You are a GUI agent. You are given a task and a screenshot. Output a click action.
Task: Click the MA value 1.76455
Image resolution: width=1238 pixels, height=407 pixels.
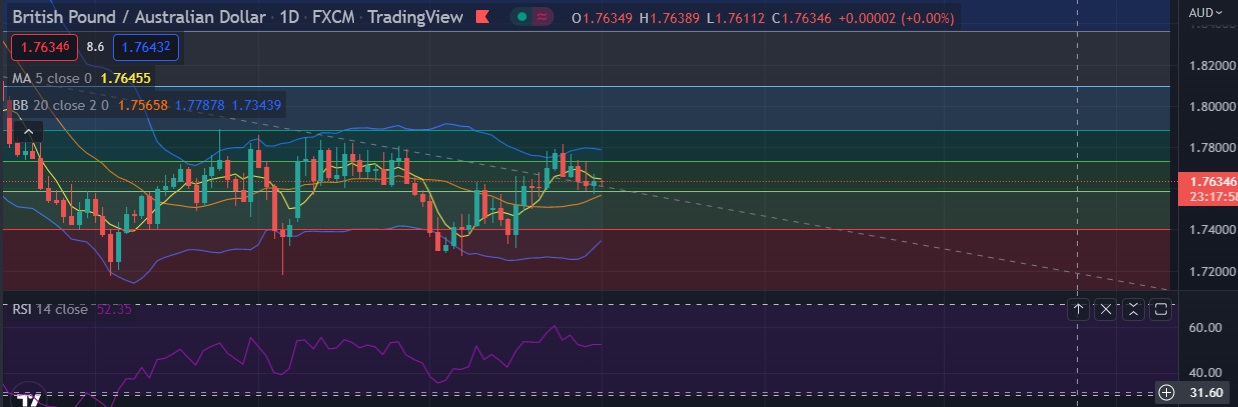pyautogui.click(x=126, y=78)
